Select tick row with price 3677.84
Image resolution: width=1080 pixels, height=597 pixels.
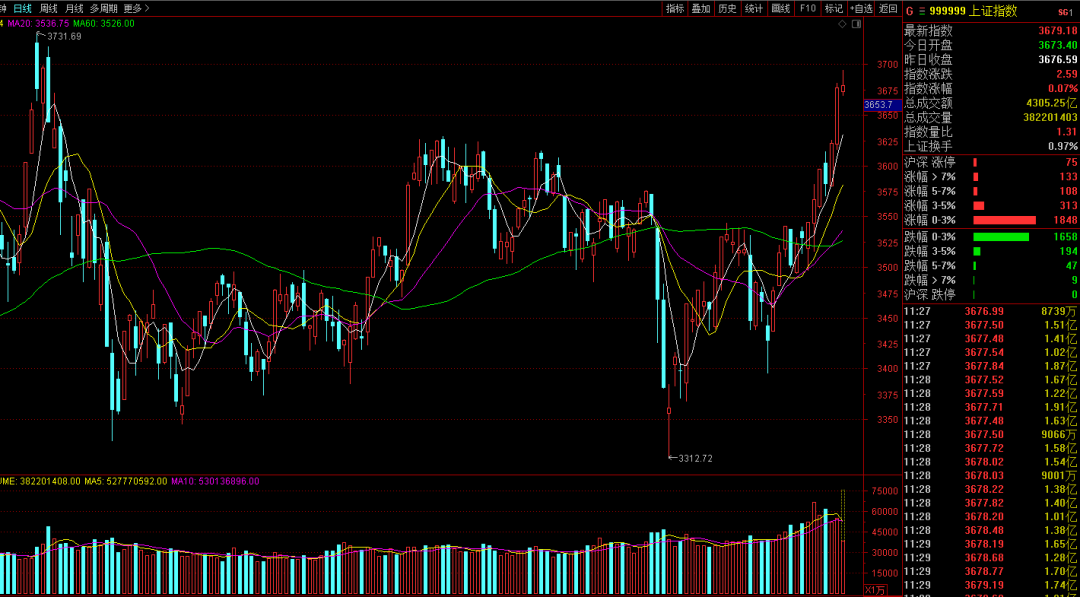click(x=991, y=366)
